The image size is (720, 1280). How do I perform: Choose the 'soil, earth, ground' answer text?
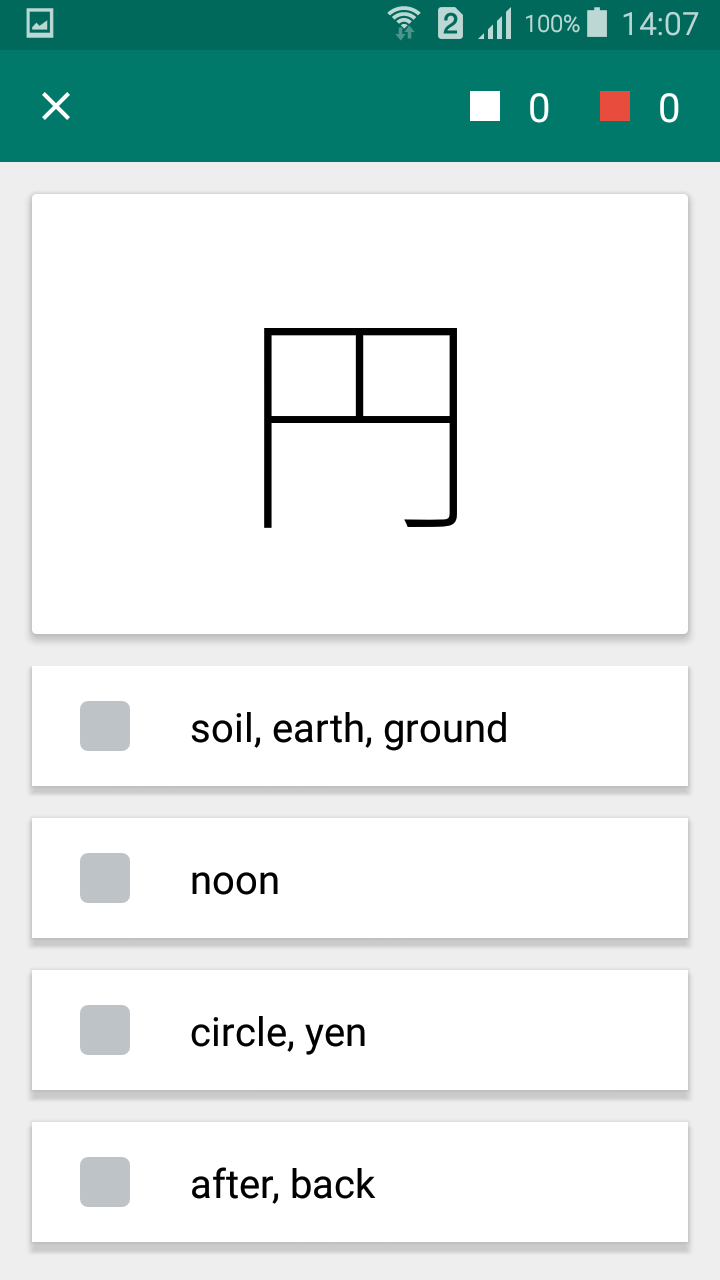click(x=349, y=728)
